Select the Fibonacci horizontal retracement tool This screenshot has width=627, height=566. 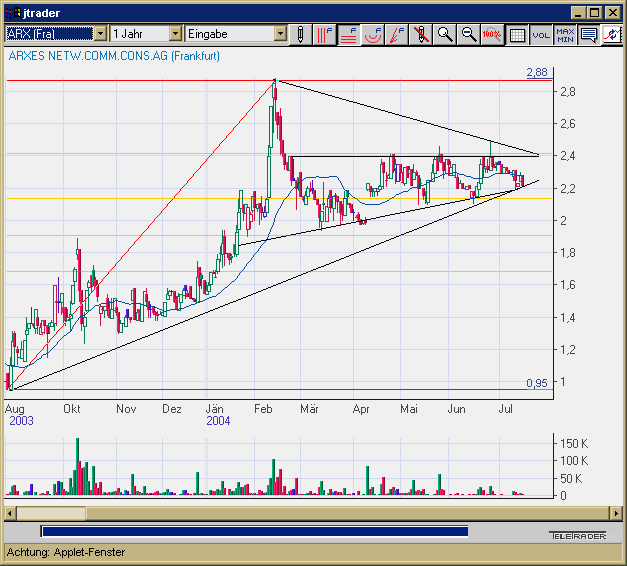coord(348,34)
